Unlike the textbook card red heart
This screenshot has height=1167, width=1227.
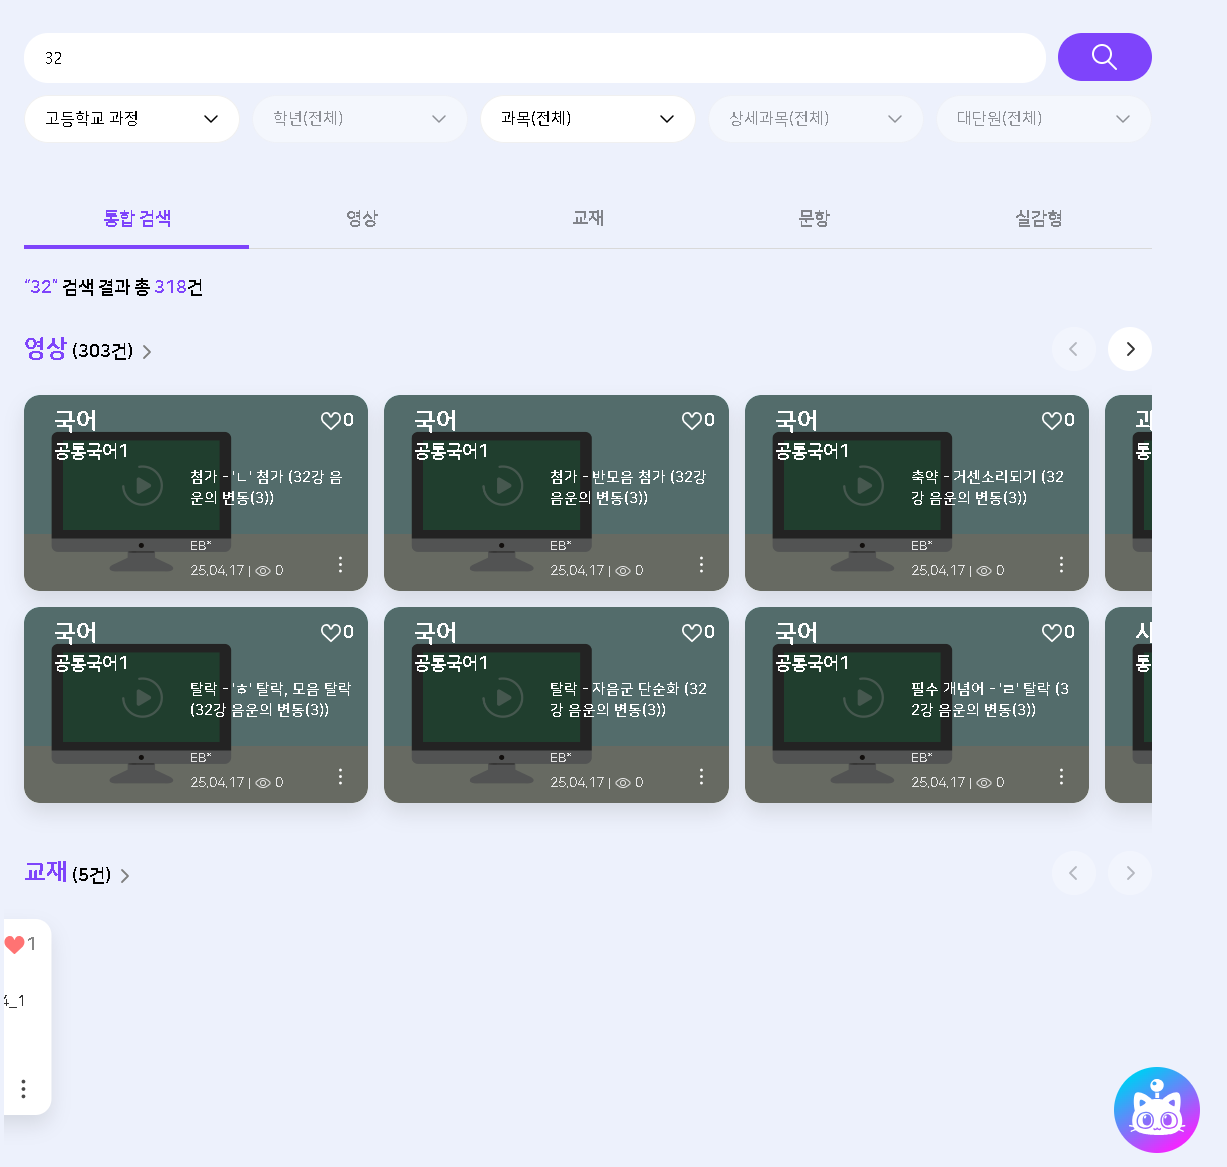14,945
